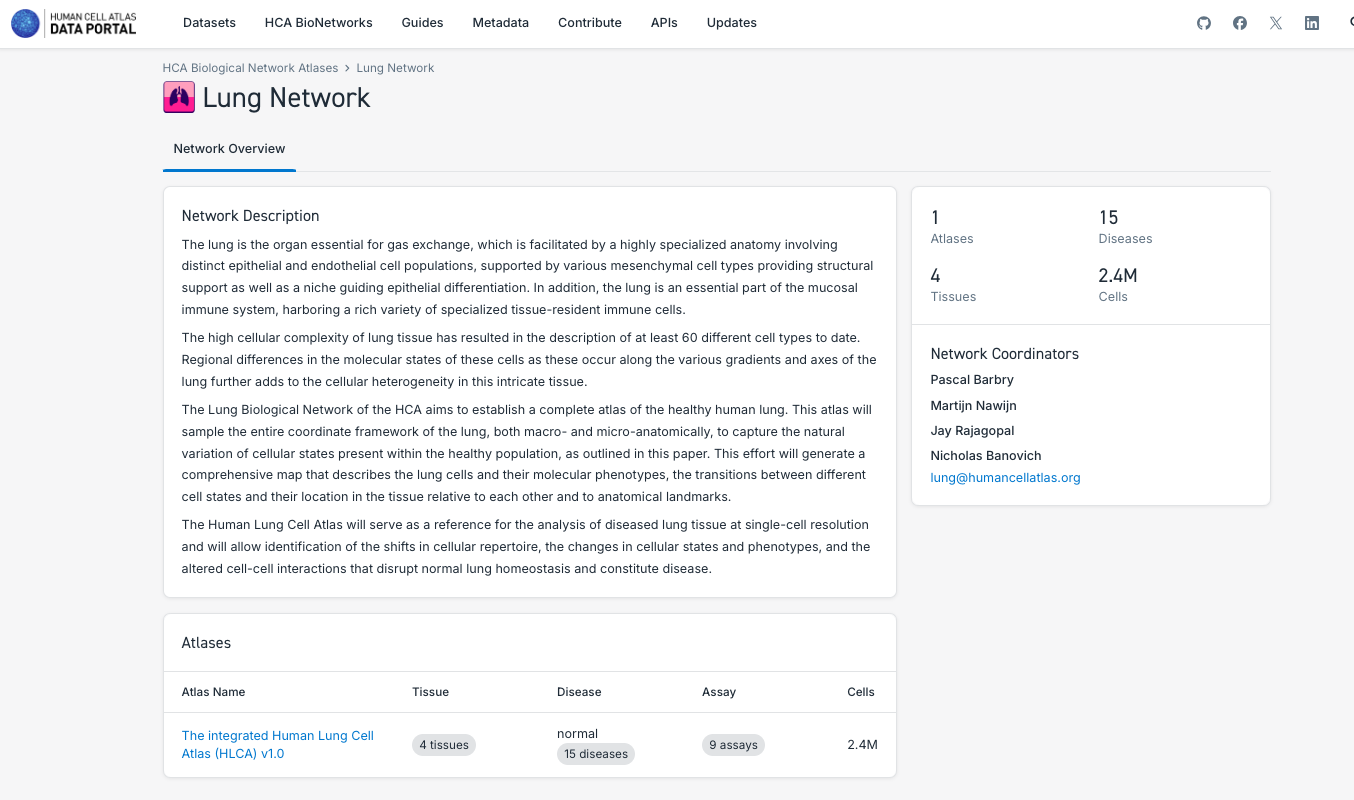
Task: Open the GitHub icon link
Action: 1204,23
